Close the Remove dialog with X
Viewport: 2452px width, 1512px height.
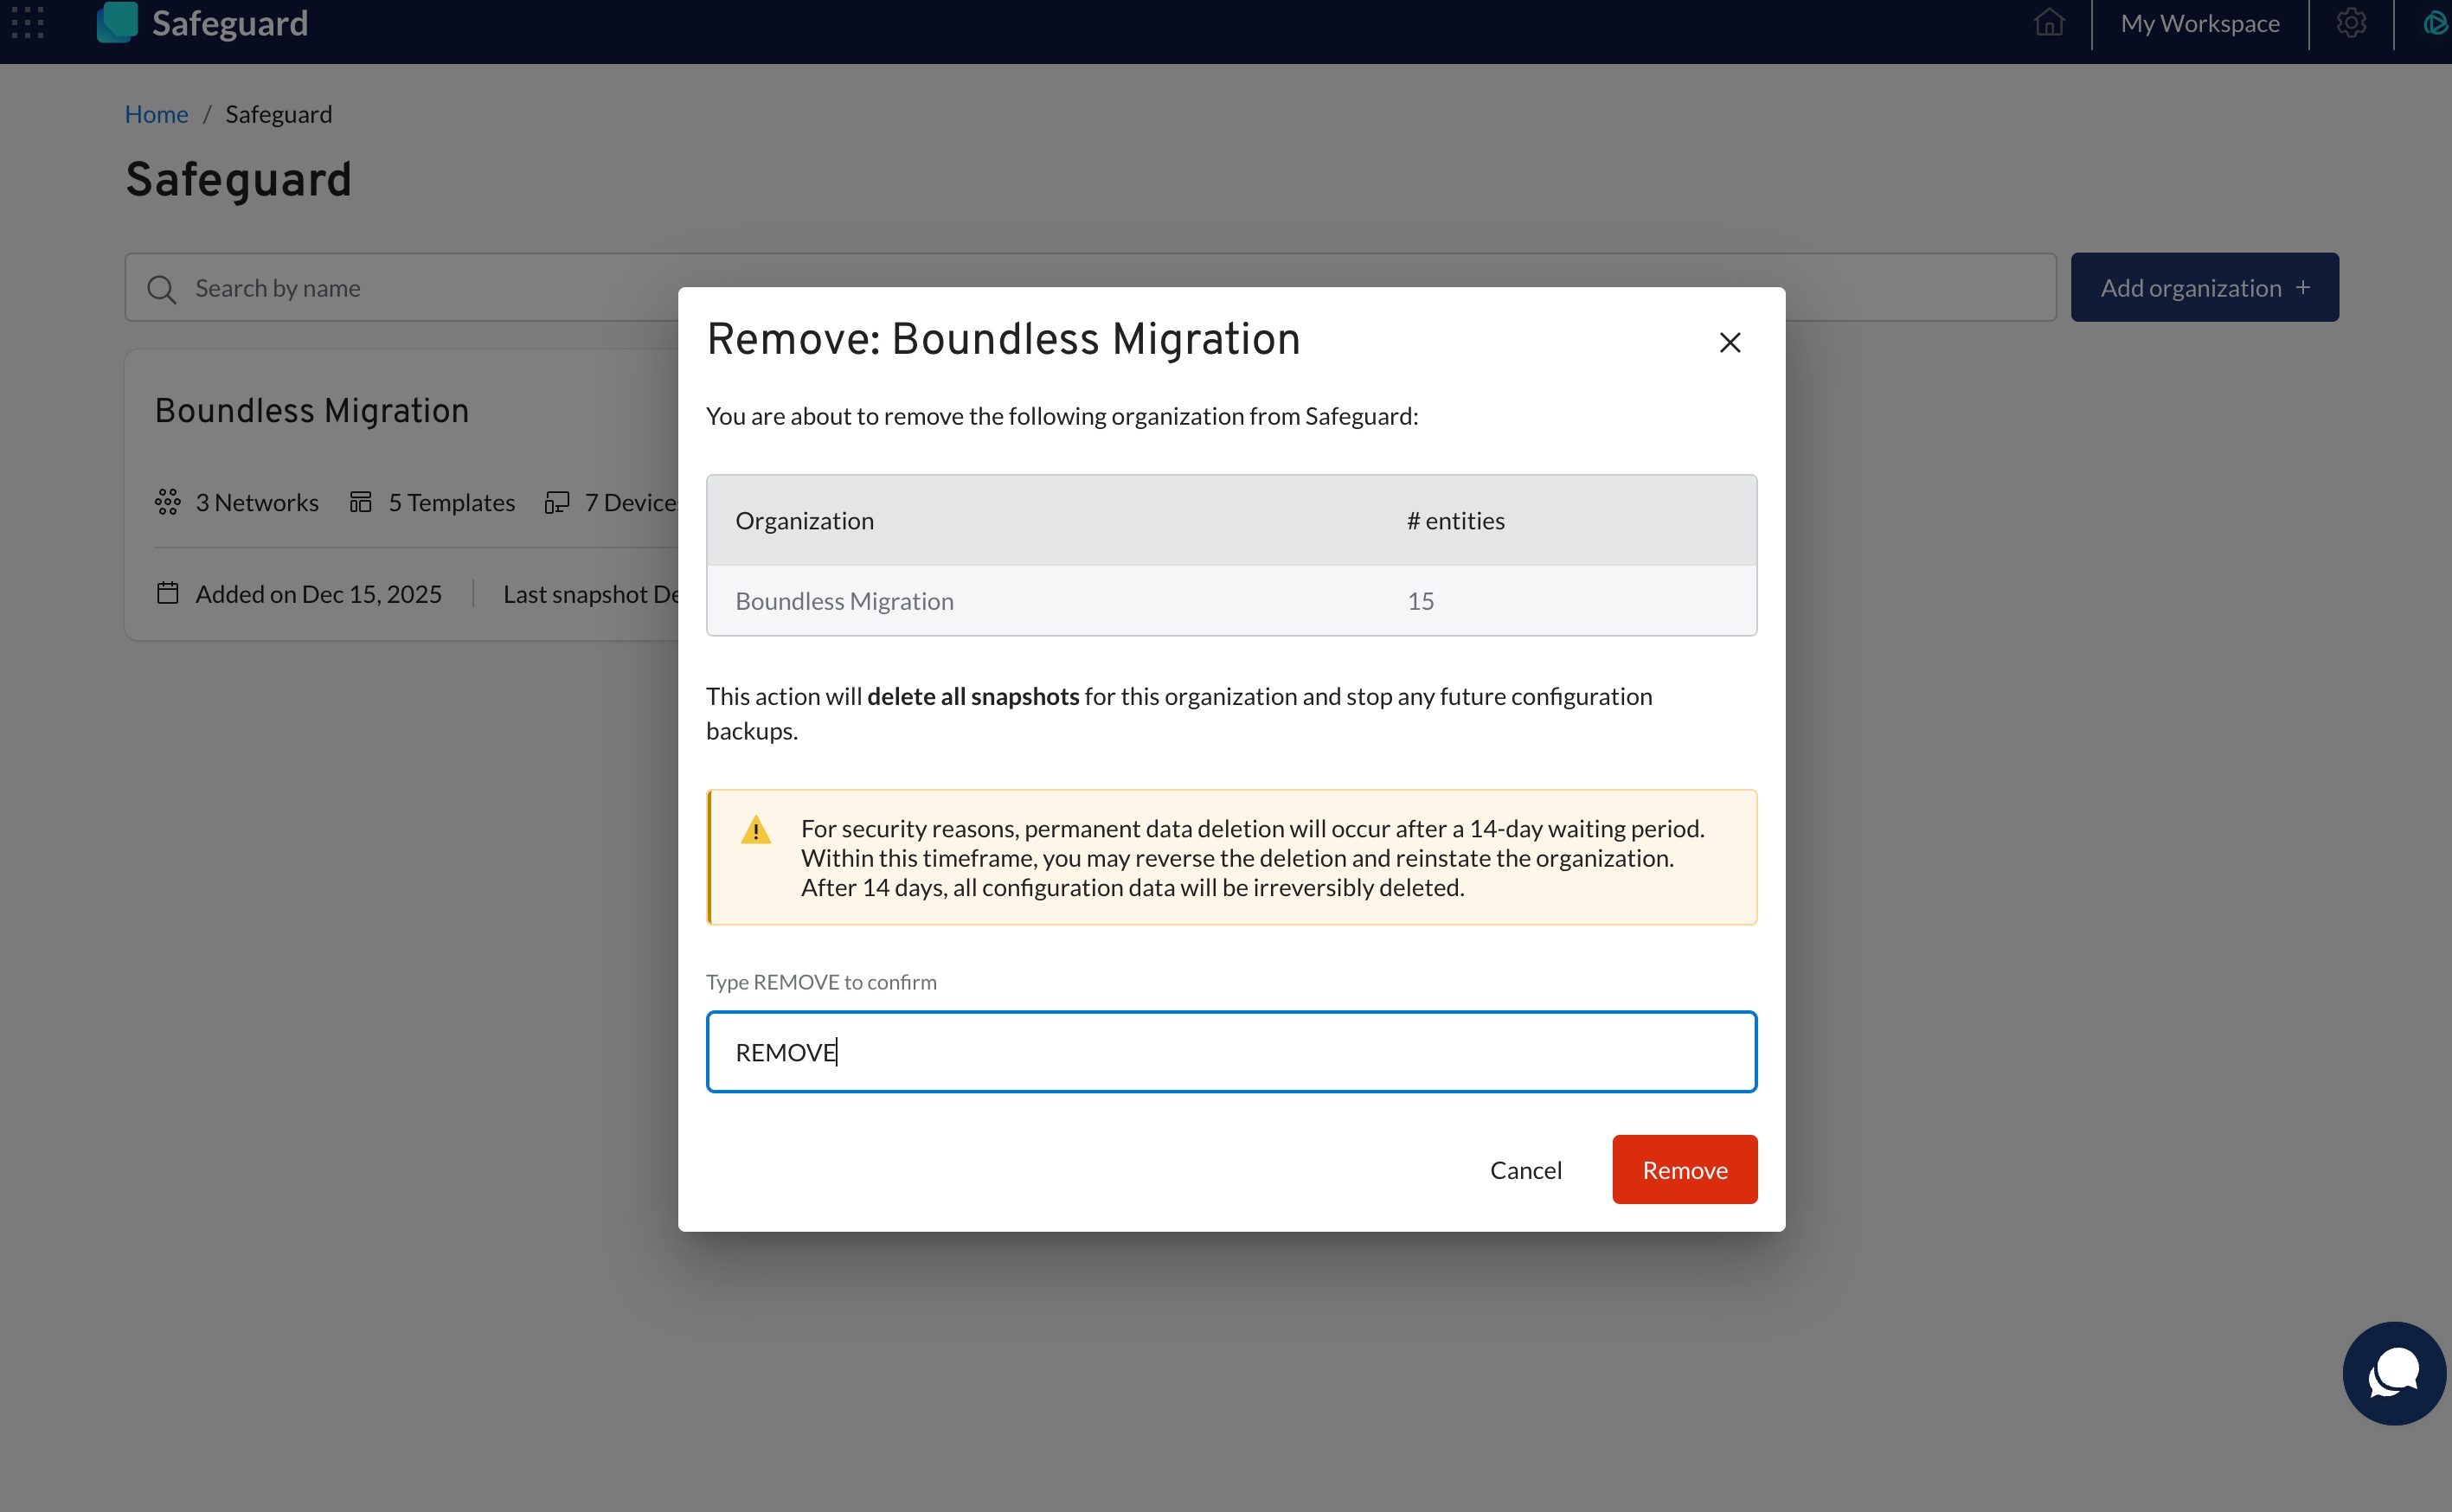click(1730, 342)
